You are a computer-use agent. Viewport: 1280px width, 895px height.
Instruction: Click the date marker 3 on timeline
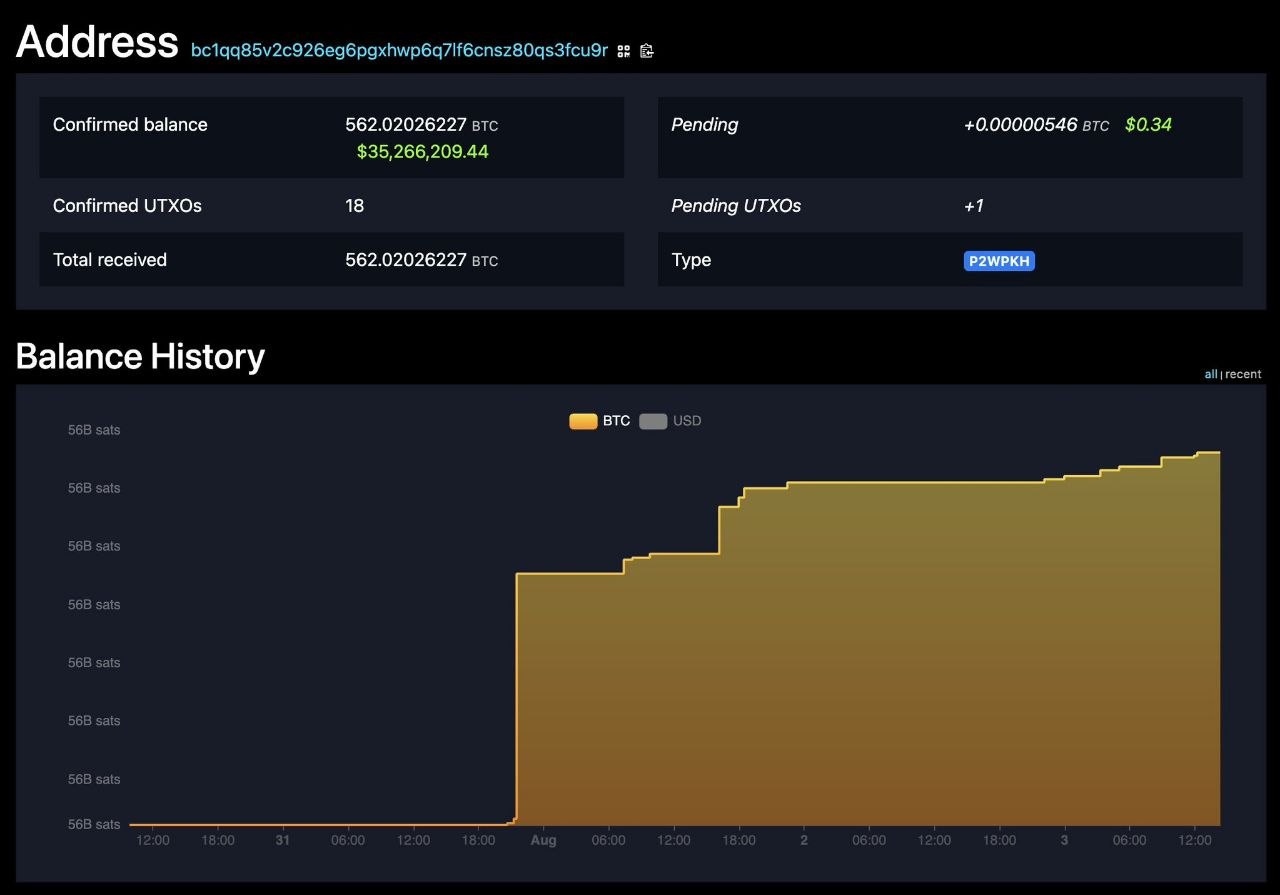[1064, 841]
